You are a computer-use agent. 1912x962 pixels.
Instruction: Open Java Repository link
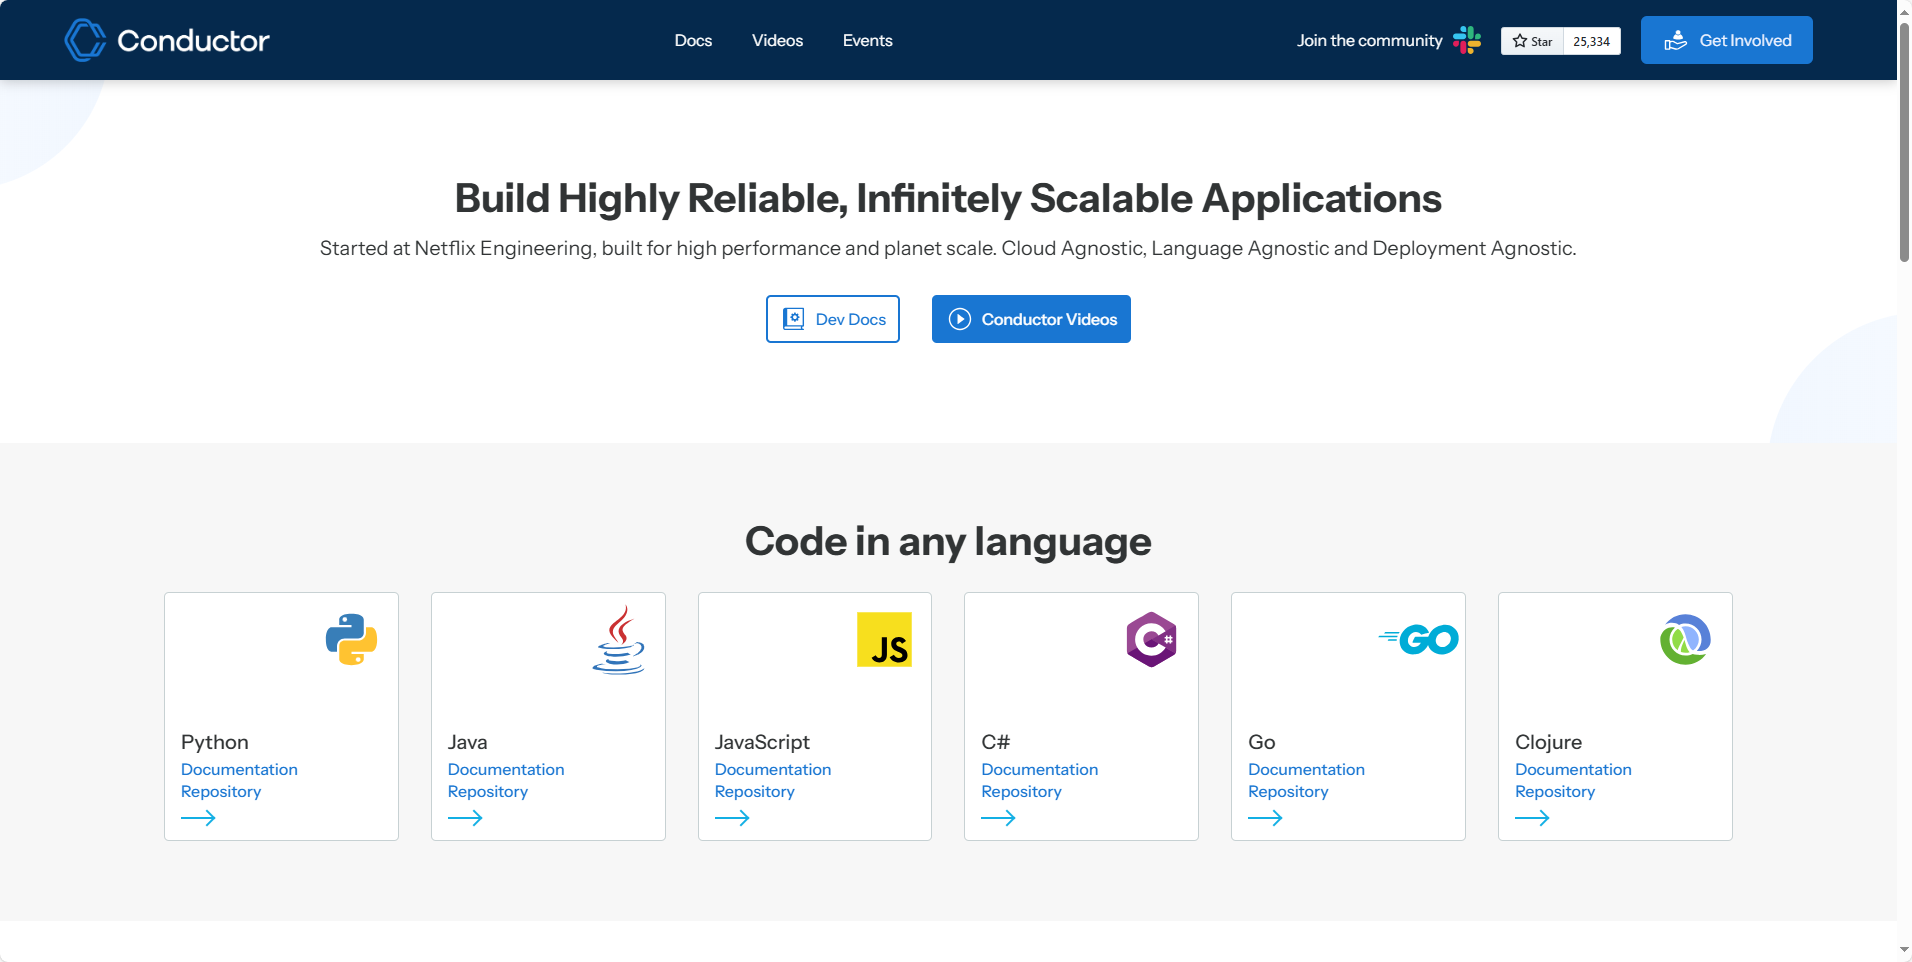(x=488, y=791)
